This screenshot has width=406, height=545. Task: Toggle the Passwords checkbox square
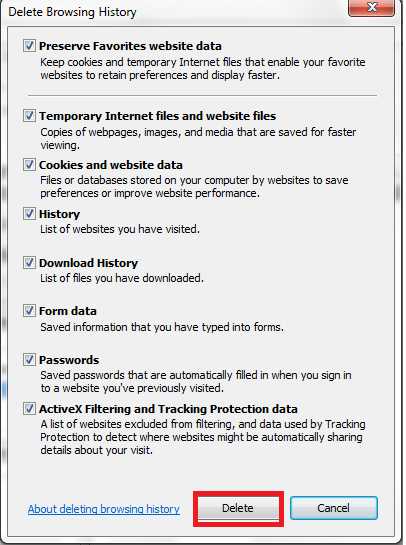click(x=29, y=360)
